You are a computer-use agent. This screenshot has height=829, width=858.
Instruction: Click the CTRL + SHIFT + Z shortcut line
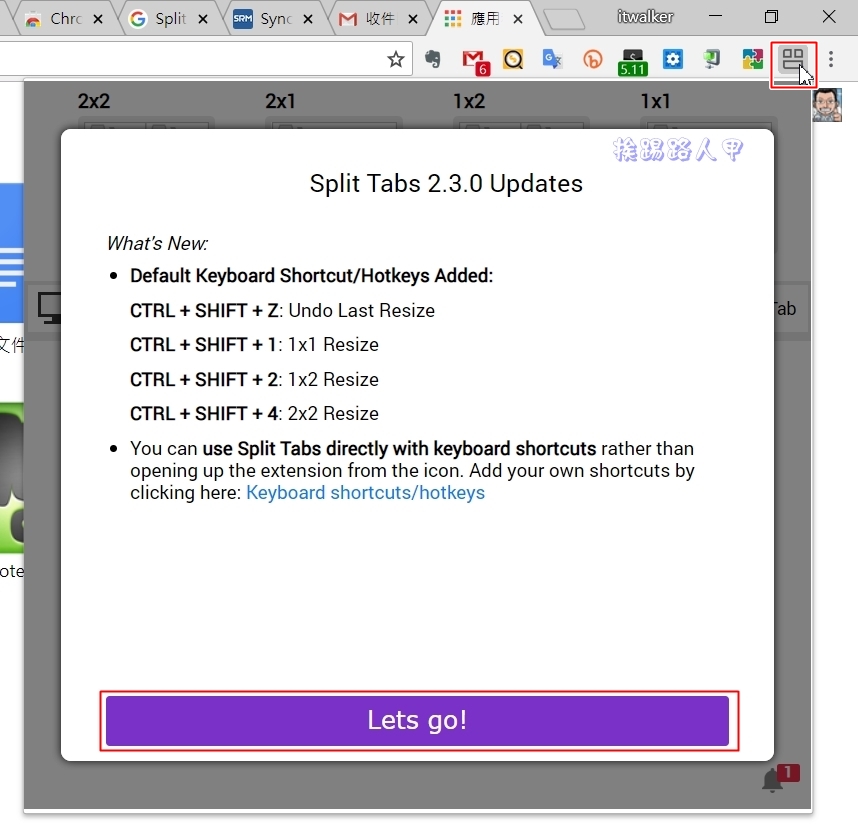[x=282, y=311]
